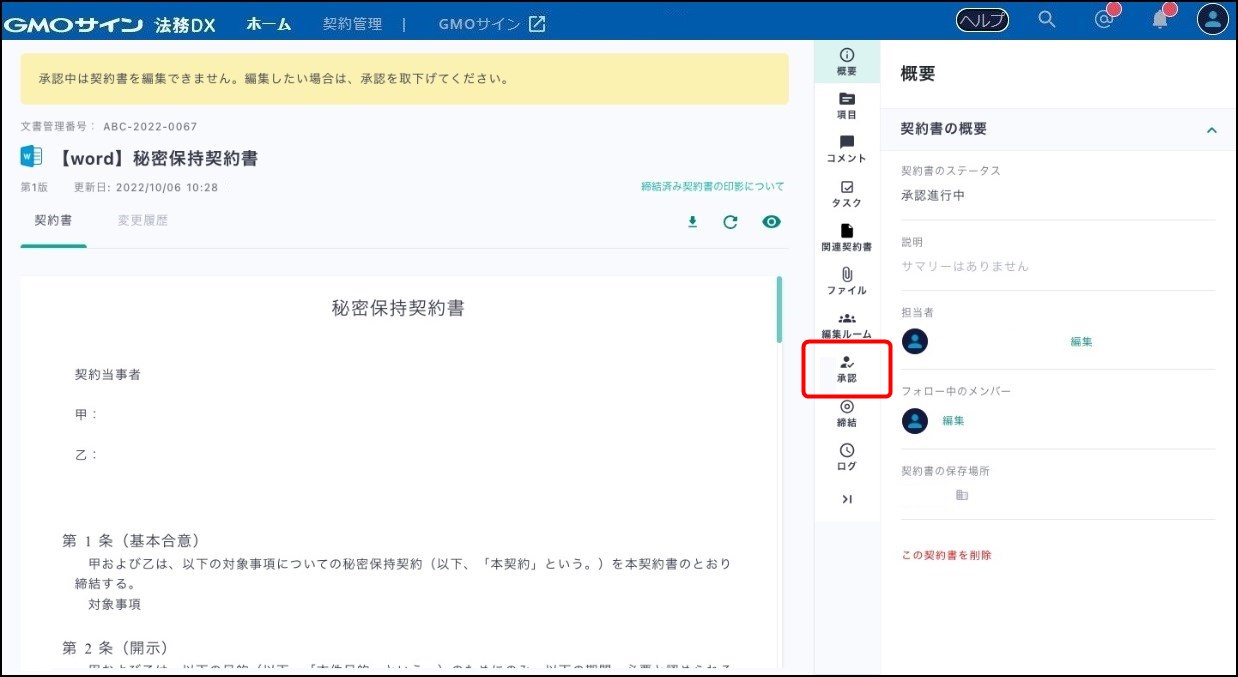
Task: Collapse the right sidebar panel
Action: coord(846,499)
